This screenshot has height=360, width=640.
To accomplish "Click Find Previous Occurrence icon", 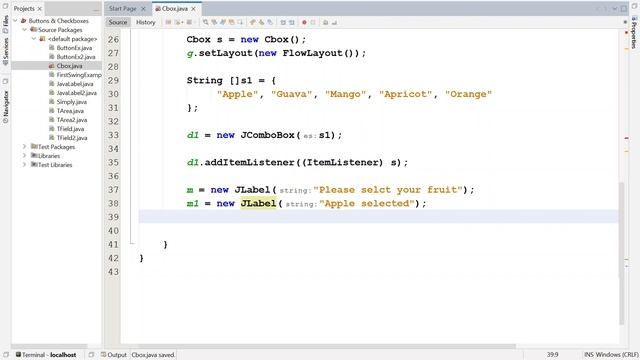I will click(x=214, y=22).
